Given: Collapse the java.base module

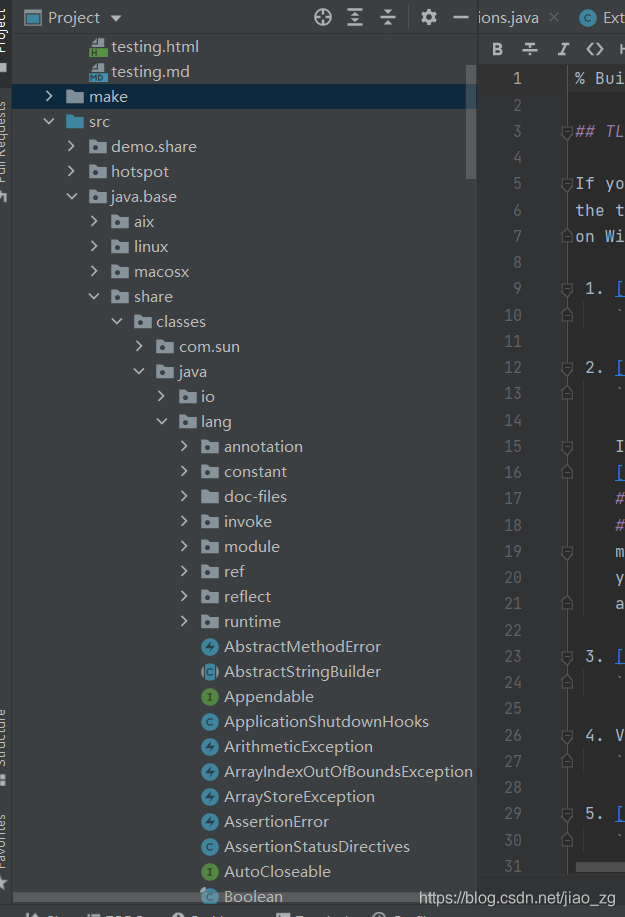Looking at the screenshot, I should click(71, 196).
